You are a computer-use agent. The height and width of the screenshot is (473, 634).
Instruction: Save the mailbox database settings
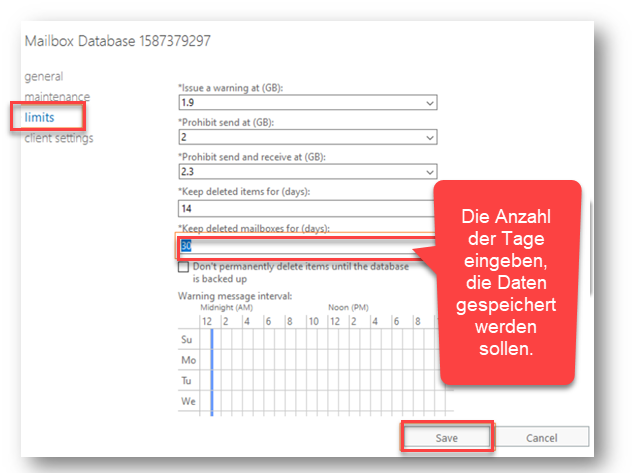pyautogui.click(x=447, y=437)
